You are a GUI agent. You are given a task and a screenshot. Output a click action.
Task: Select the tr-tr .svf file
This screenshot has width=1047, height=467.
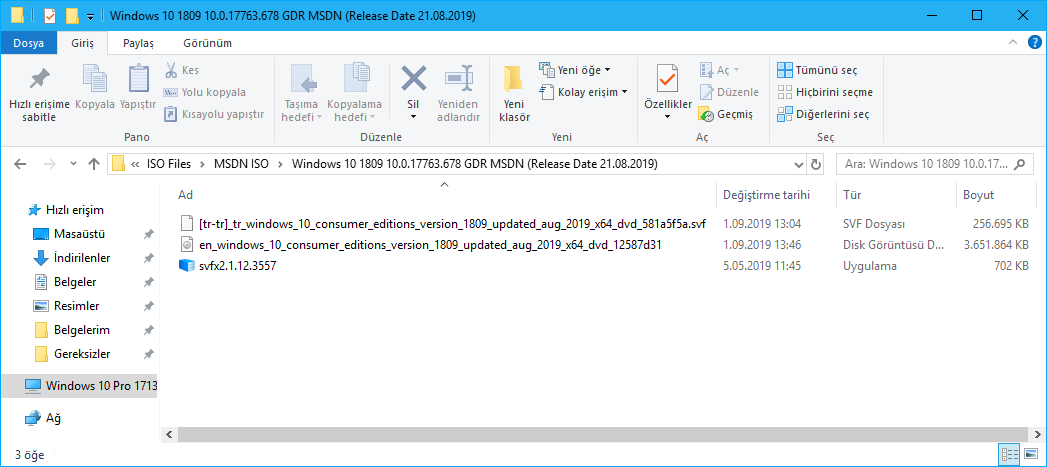click(443, 223)
